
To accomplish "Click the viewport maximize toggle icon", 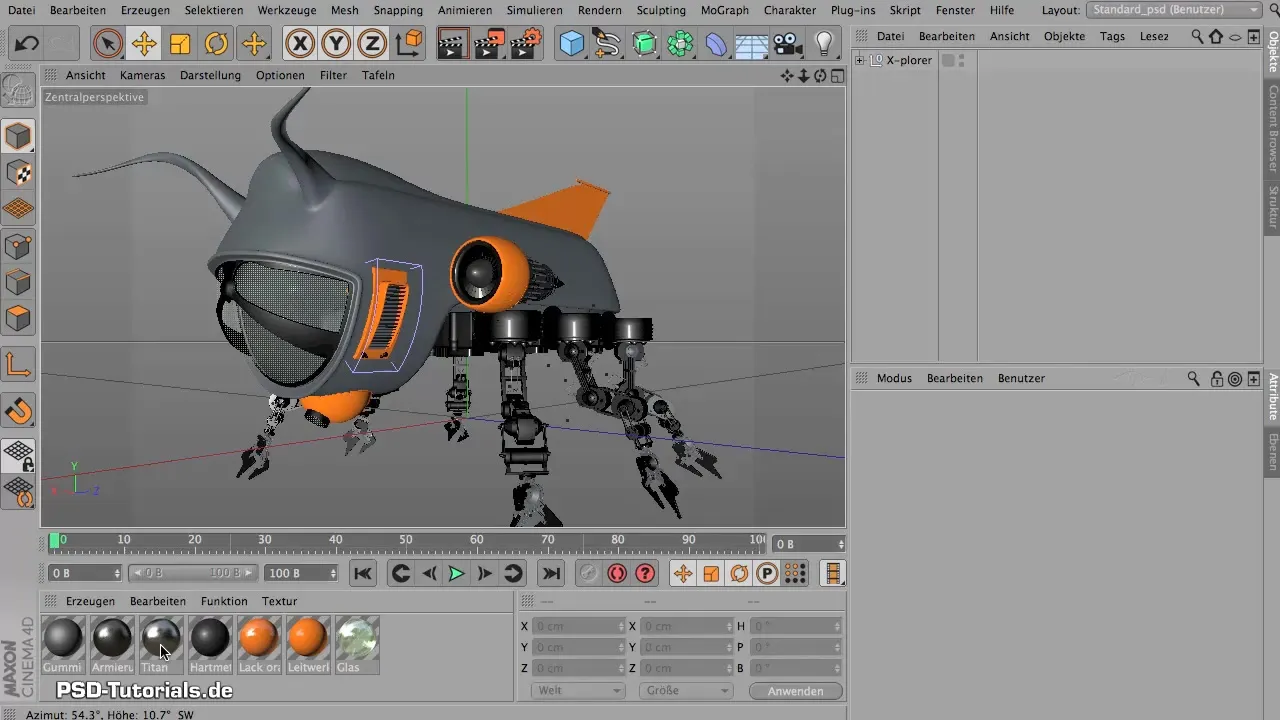I will (836, 76).
